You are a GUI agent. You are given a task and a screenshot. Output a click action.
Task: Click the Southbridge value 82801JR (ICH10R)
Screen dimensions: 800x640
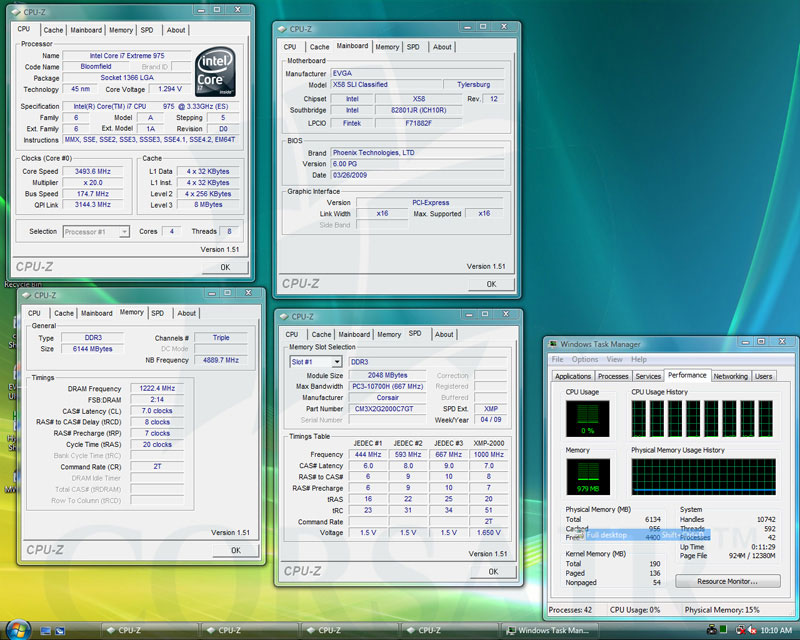pyautogui.click(x=419, y=110)
